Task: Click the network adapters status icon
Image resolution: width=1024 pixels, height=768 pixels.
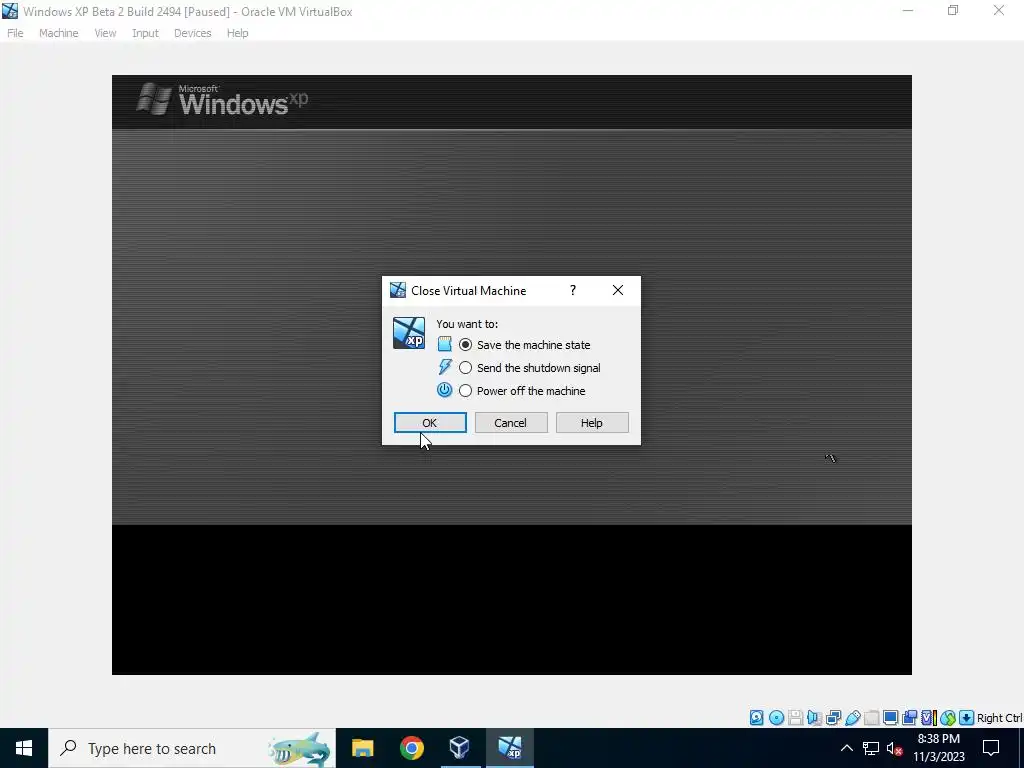Action: pyautogui.click(x=833, y=718)
